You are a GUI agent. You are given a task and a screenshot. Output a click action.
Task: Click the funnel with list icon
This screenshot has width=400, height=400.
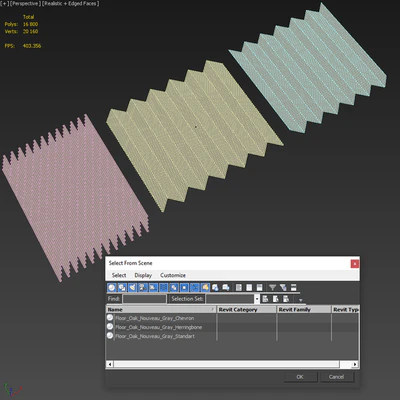pyautogui.click(x=283, y=287)
